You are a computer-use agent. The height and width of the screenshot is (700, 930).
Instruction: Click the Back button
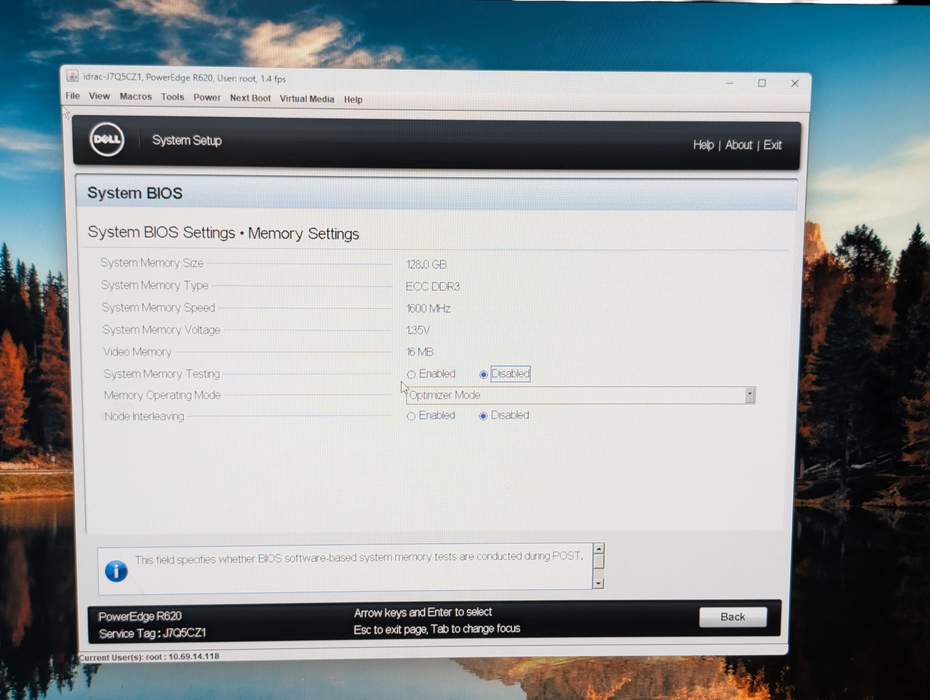pos(732,617)
